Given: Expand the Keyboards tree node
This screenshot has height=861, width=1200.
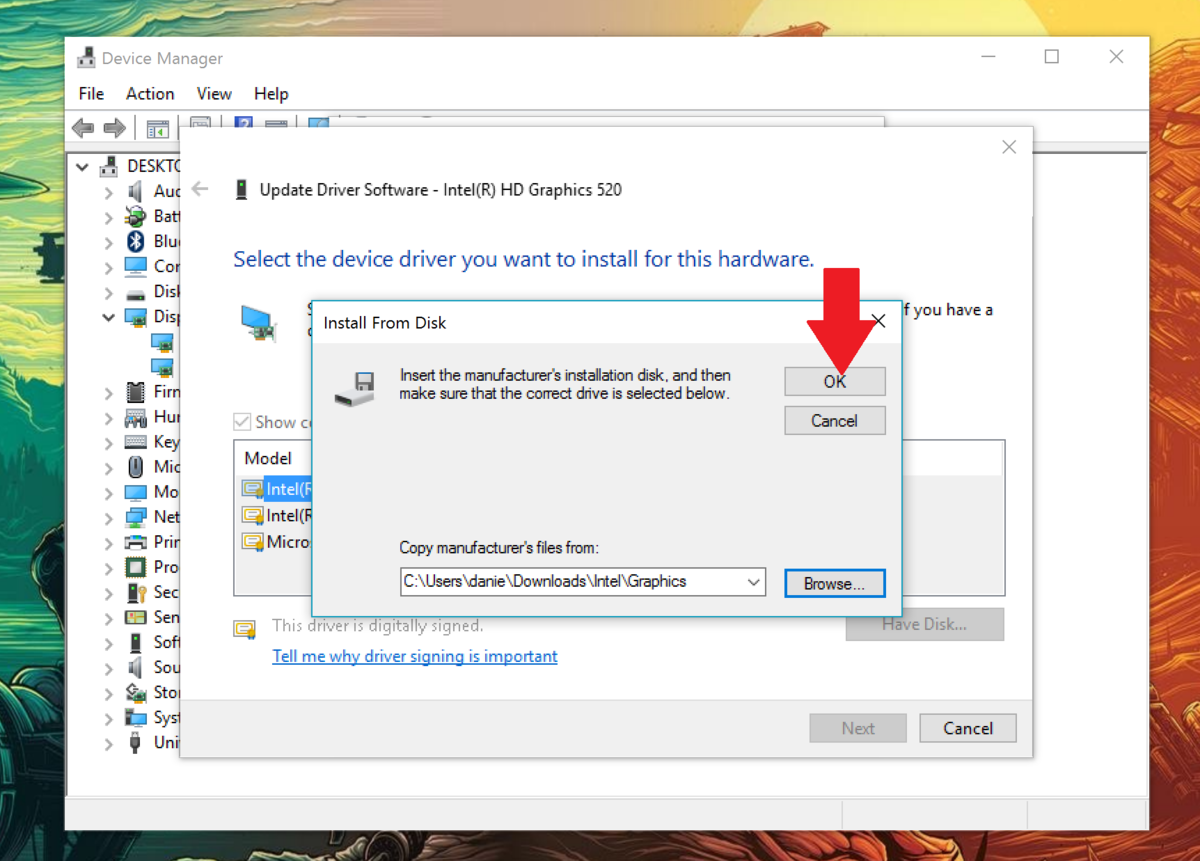Looking at the screenshot, I should (109, 442).
